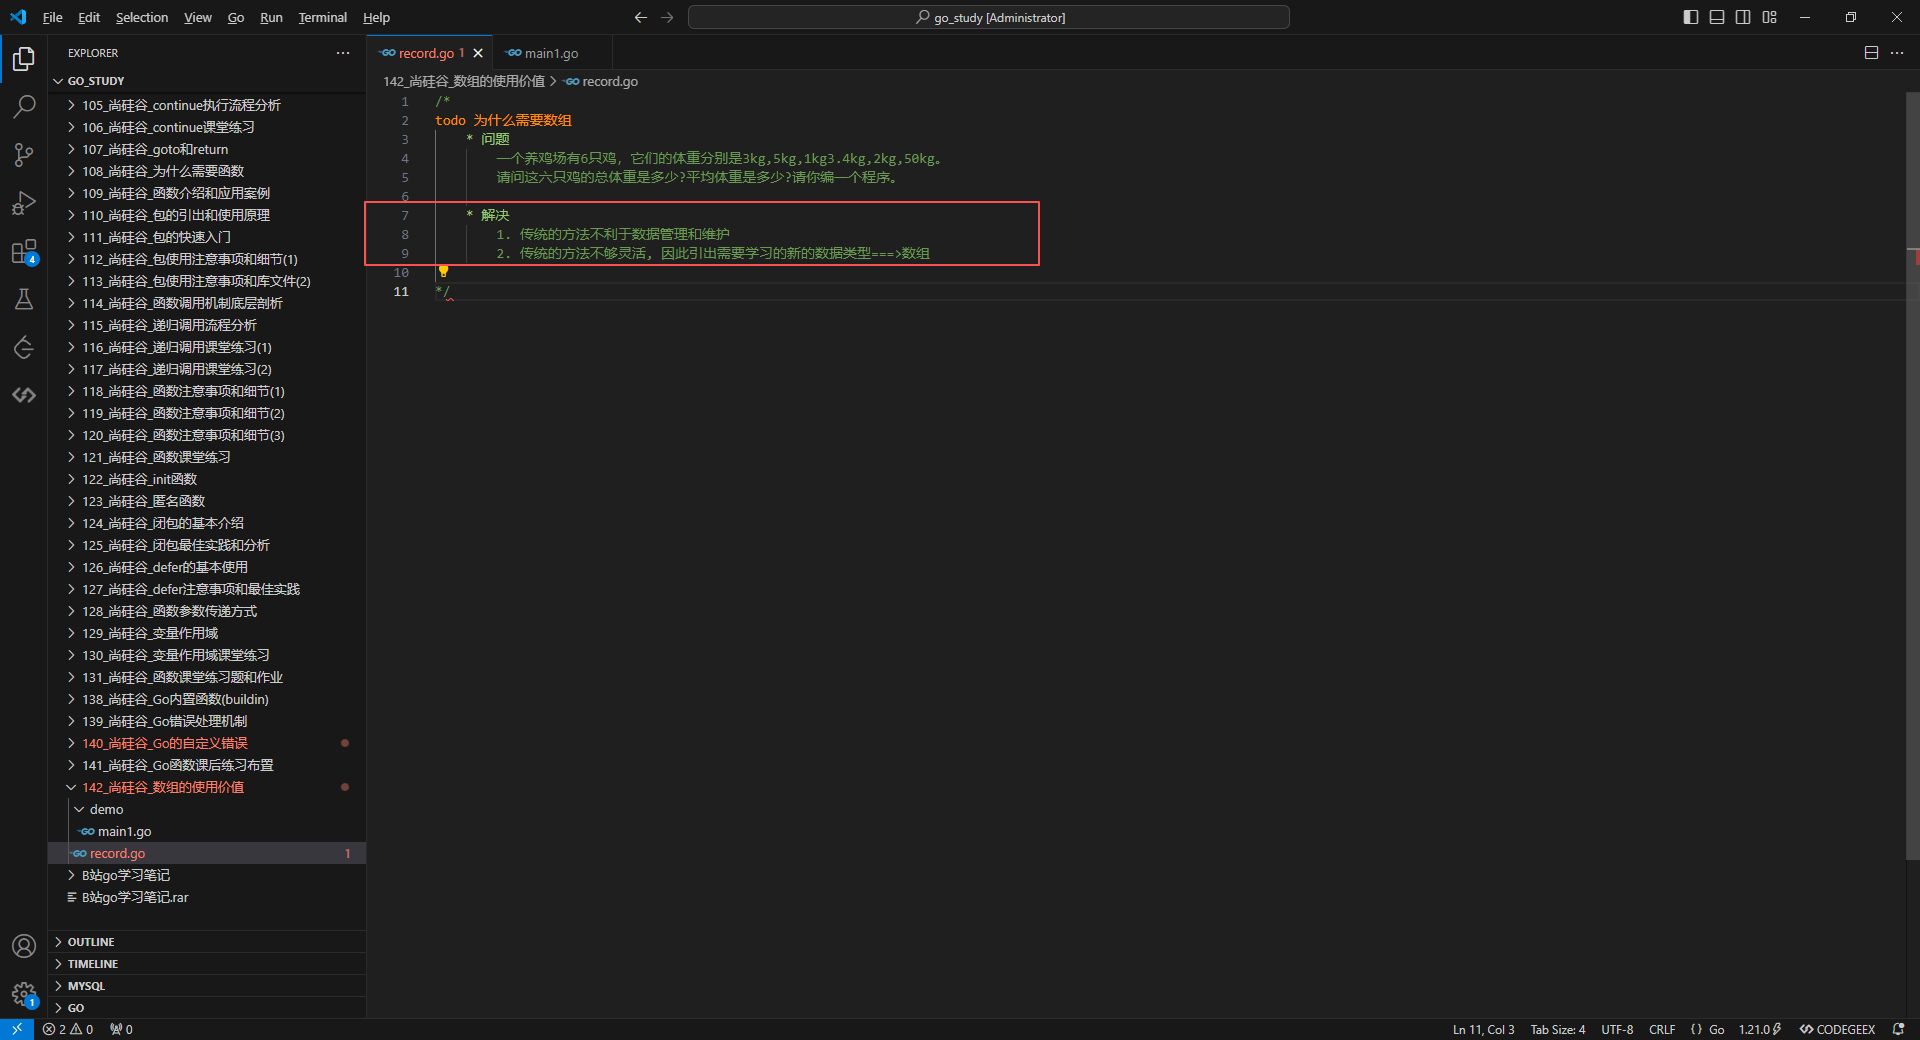The image size is (1920, 1040).
Task: Open the File menu
Action: point(53,17)
